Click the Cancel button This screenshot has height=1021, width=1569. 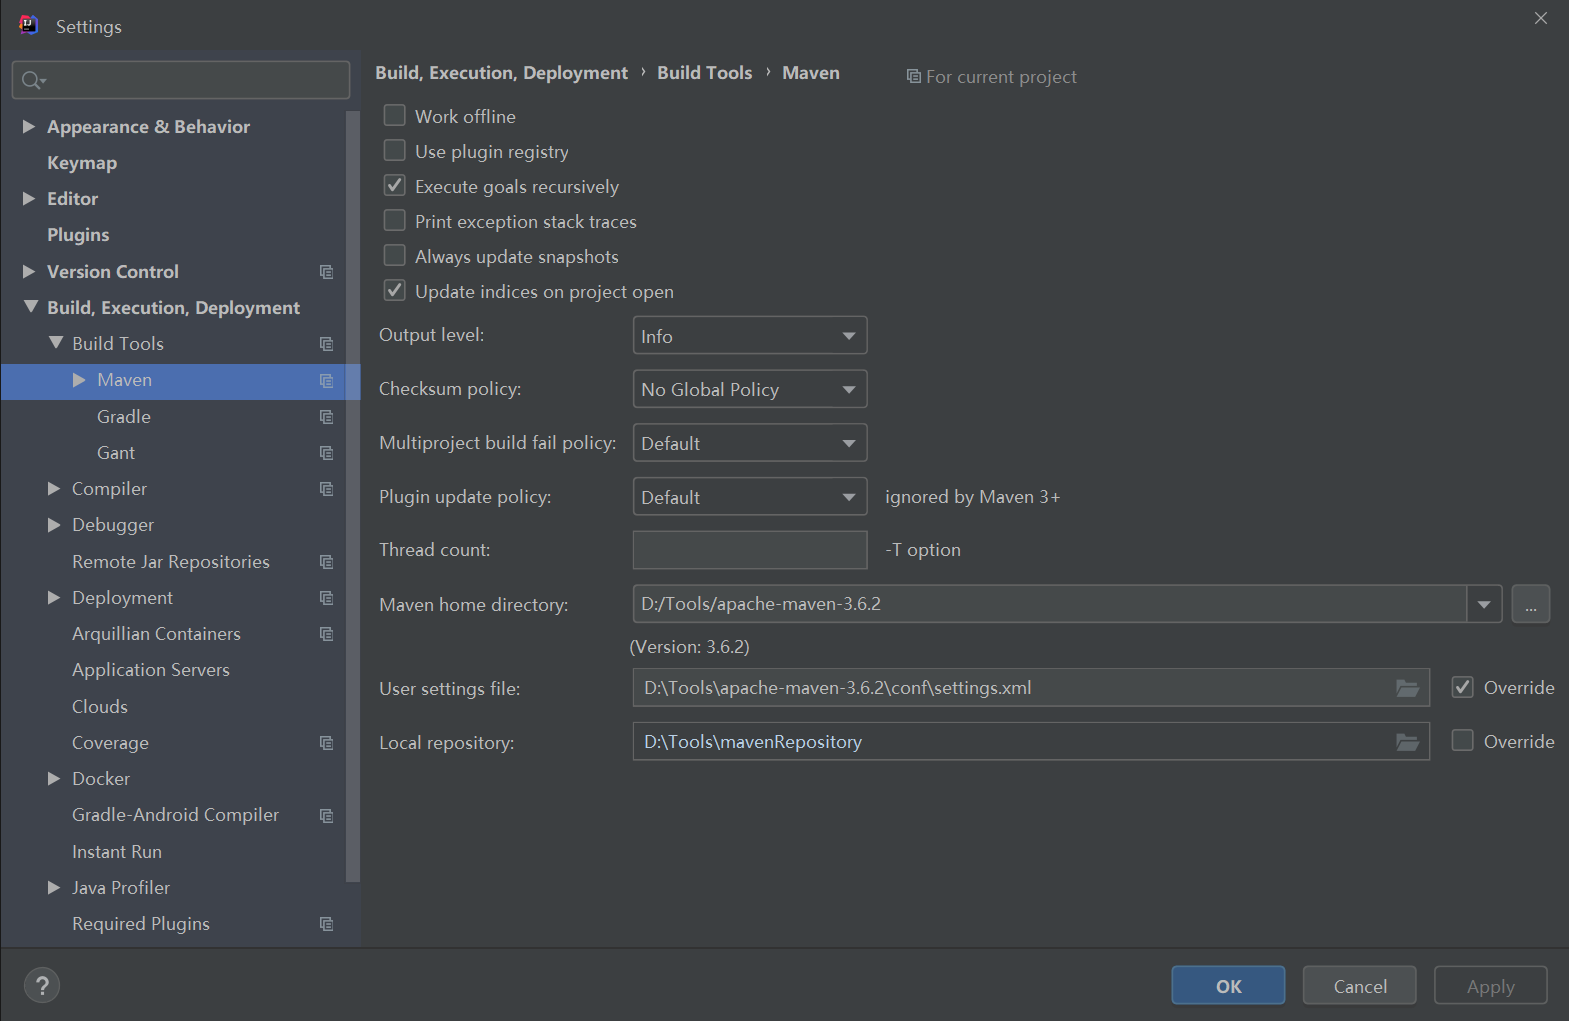click(1359, 986)
